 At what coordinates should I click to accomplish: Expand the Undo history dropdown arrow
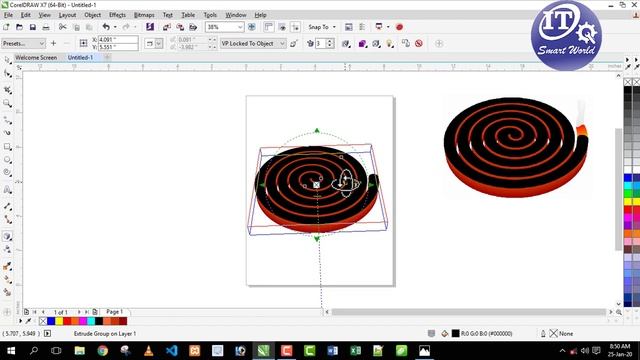coord(115,27)
